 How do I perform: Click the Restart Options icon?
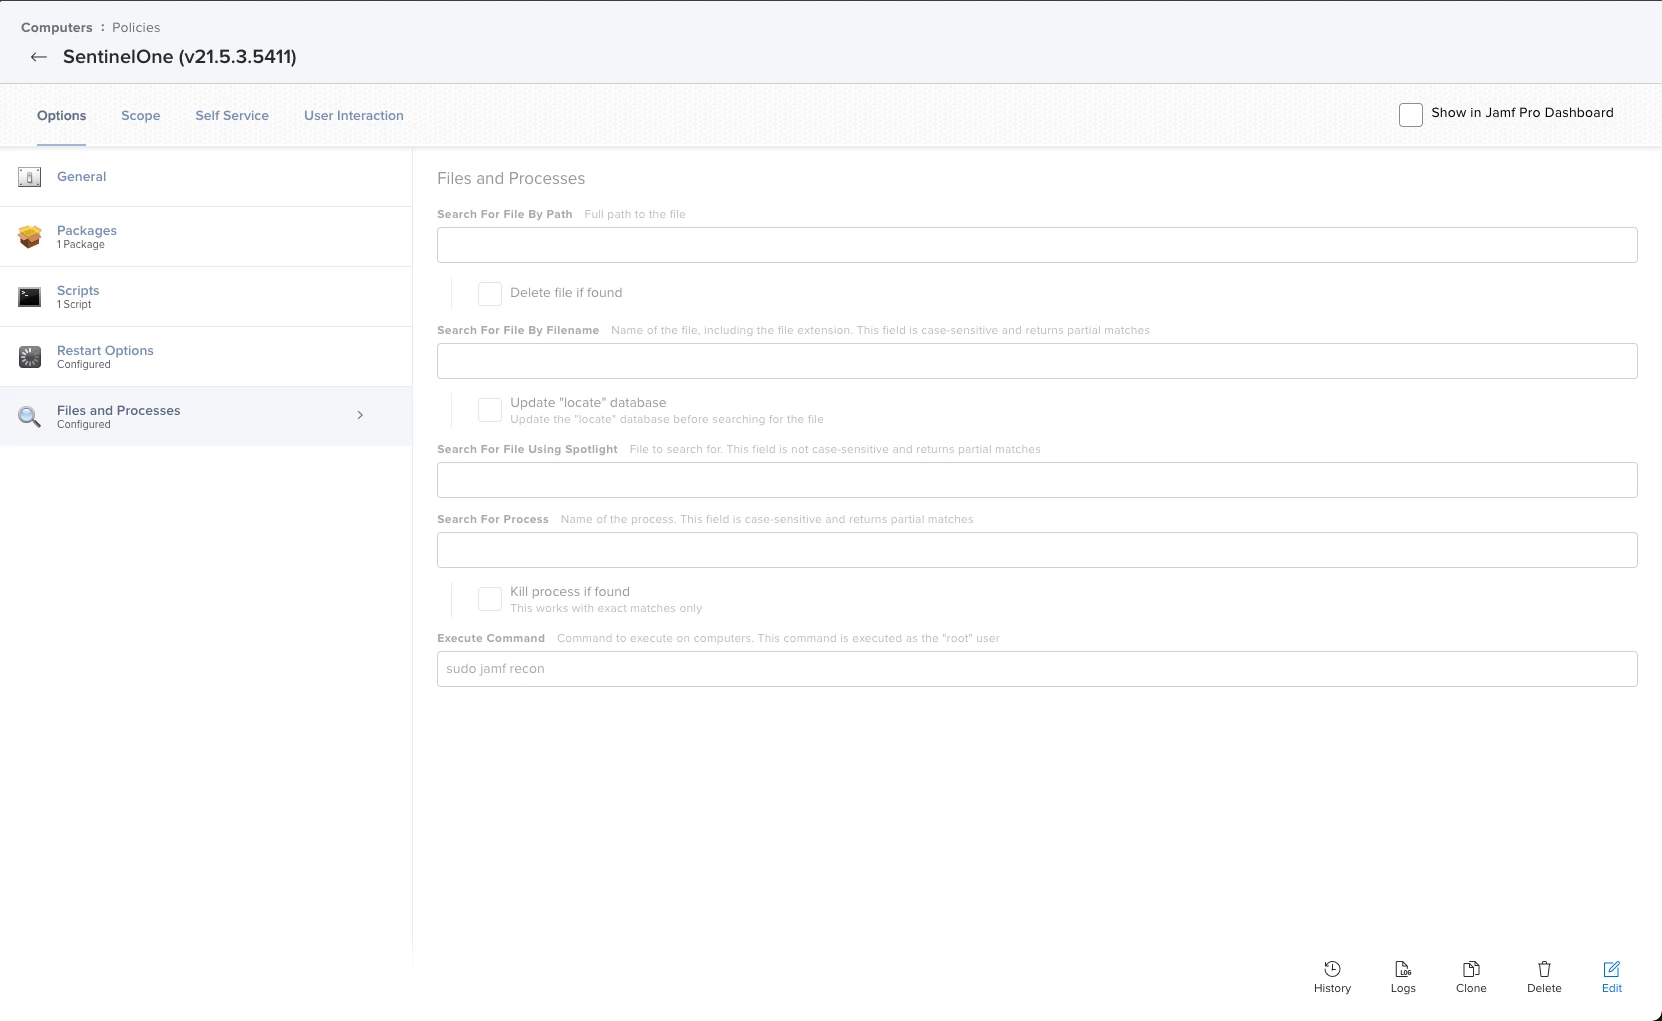[x=30, y=357]
